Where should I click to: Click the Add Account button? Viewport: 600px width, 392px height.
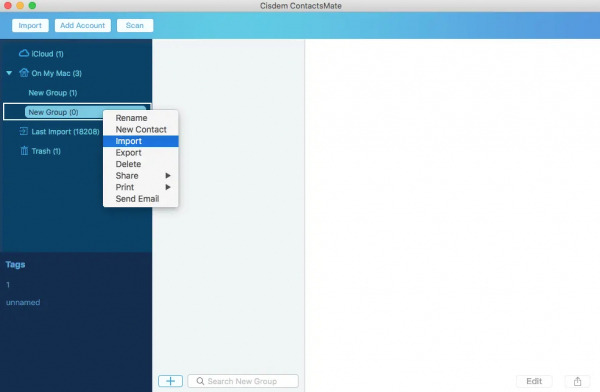coord(83,25)
